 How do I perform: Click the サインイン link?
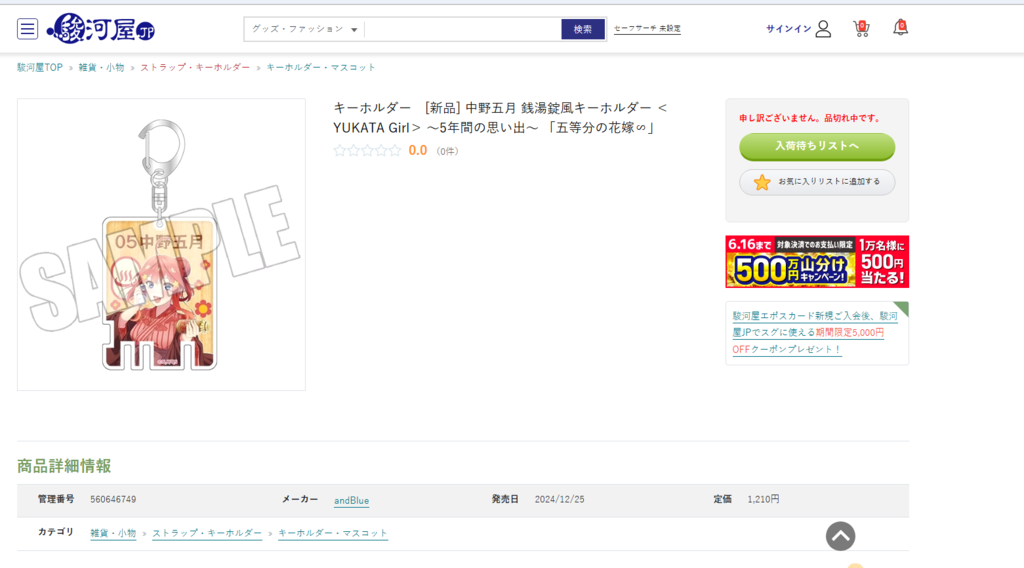tap(788, 29)
